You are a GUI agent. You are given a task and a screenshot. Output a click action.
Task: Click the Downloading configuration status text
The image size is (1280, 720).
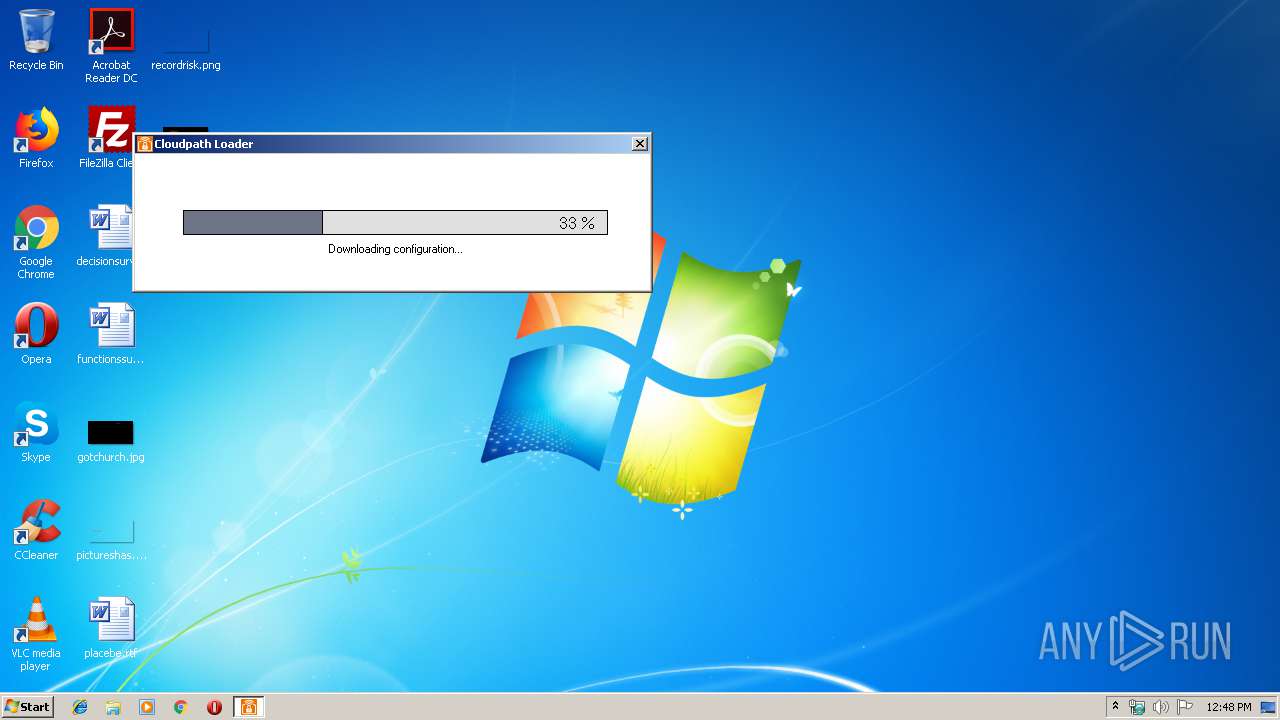(395, 249)
